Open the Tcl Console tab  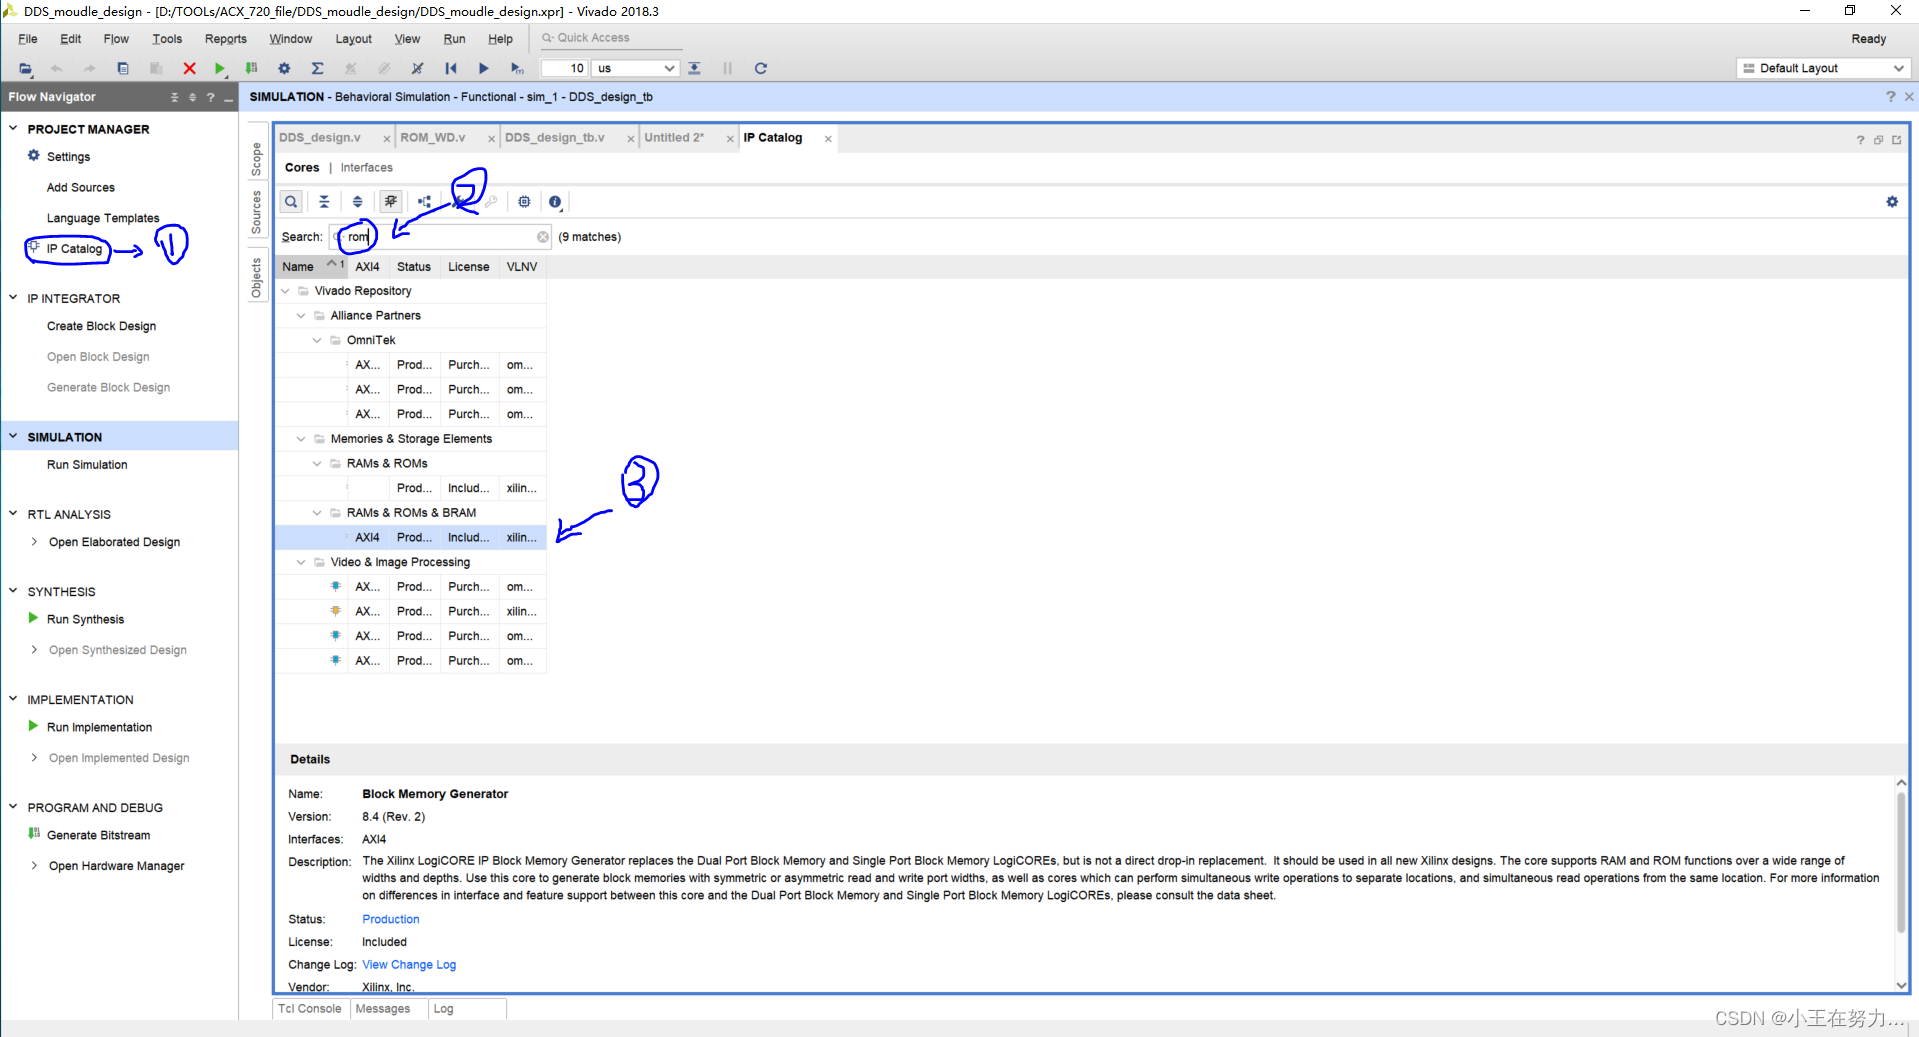point(310,1009)
